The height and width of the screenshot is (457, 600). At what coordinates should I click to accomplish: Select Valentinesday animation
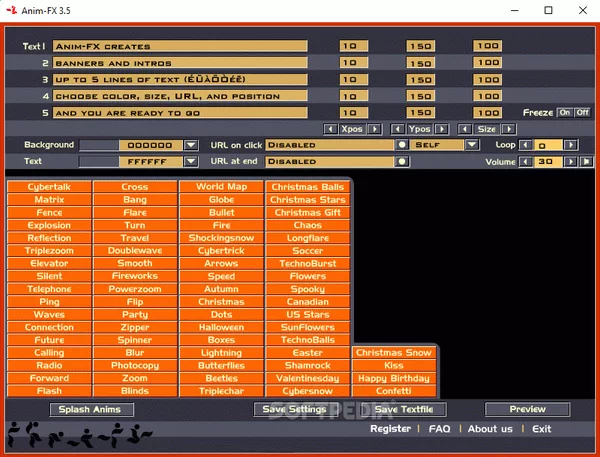click(308, 378)
